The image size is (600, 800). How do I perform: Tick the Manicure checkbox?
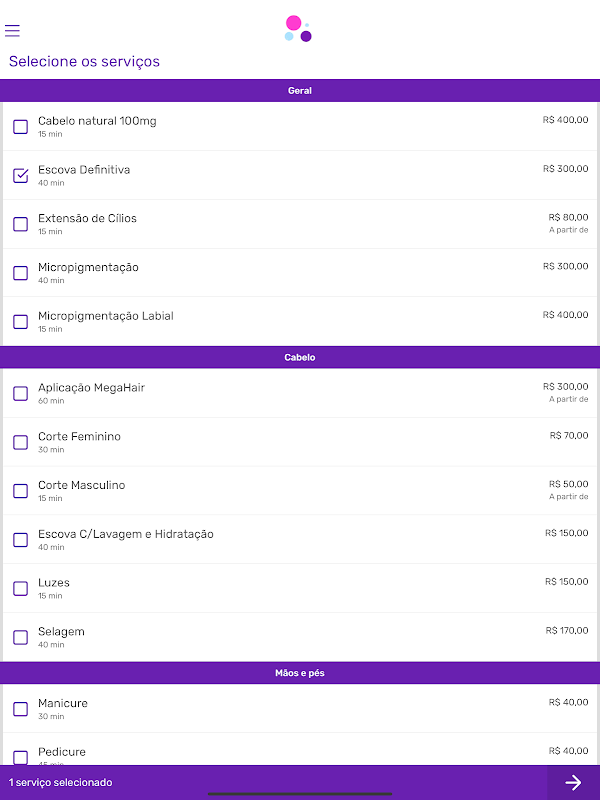pos(20,709)
